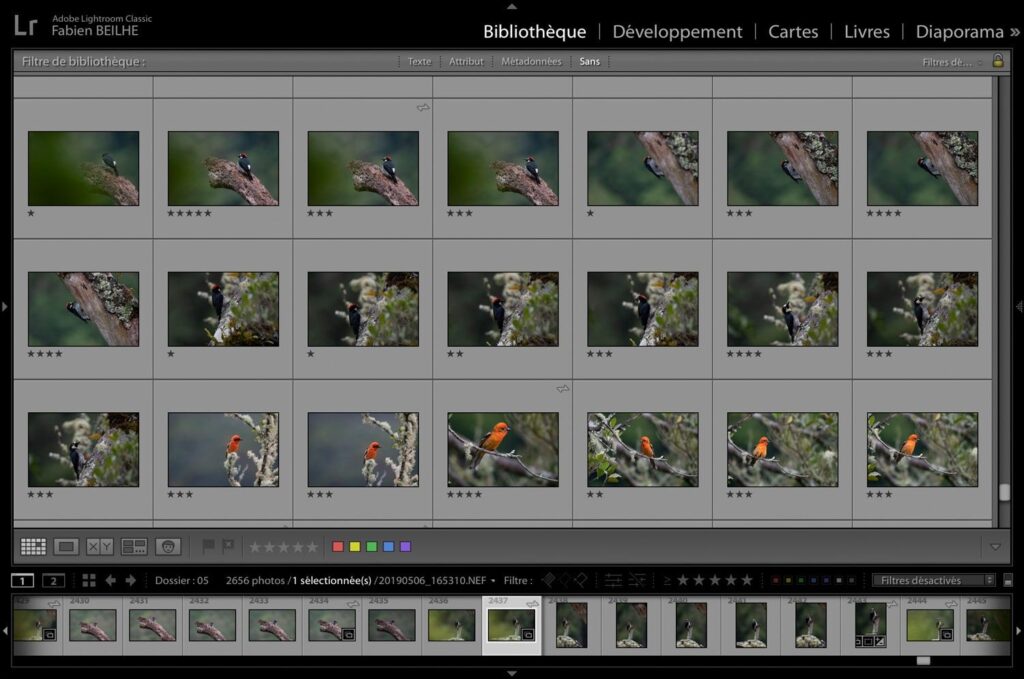This screenshot has width=1024, height=679.
Task: Switch to Grid view in the toolbar
Action: tap(33, 547)
